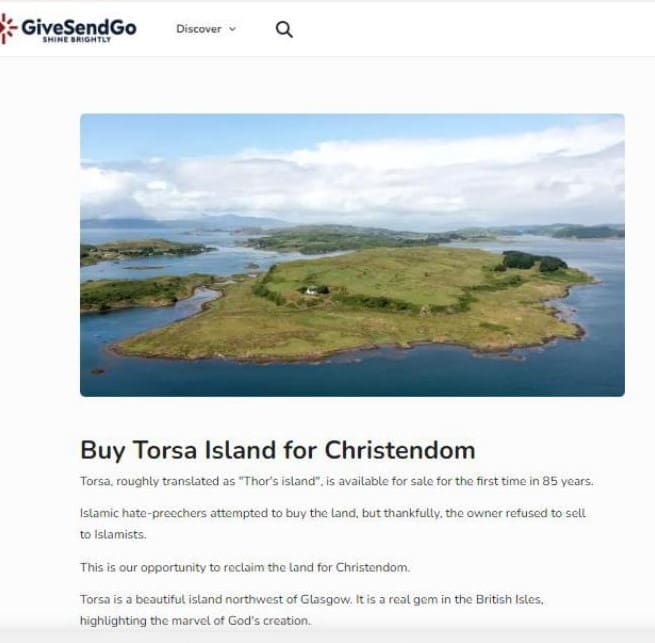
Task: Click the 'to Islamists.' text line
Action: point(113,534)
